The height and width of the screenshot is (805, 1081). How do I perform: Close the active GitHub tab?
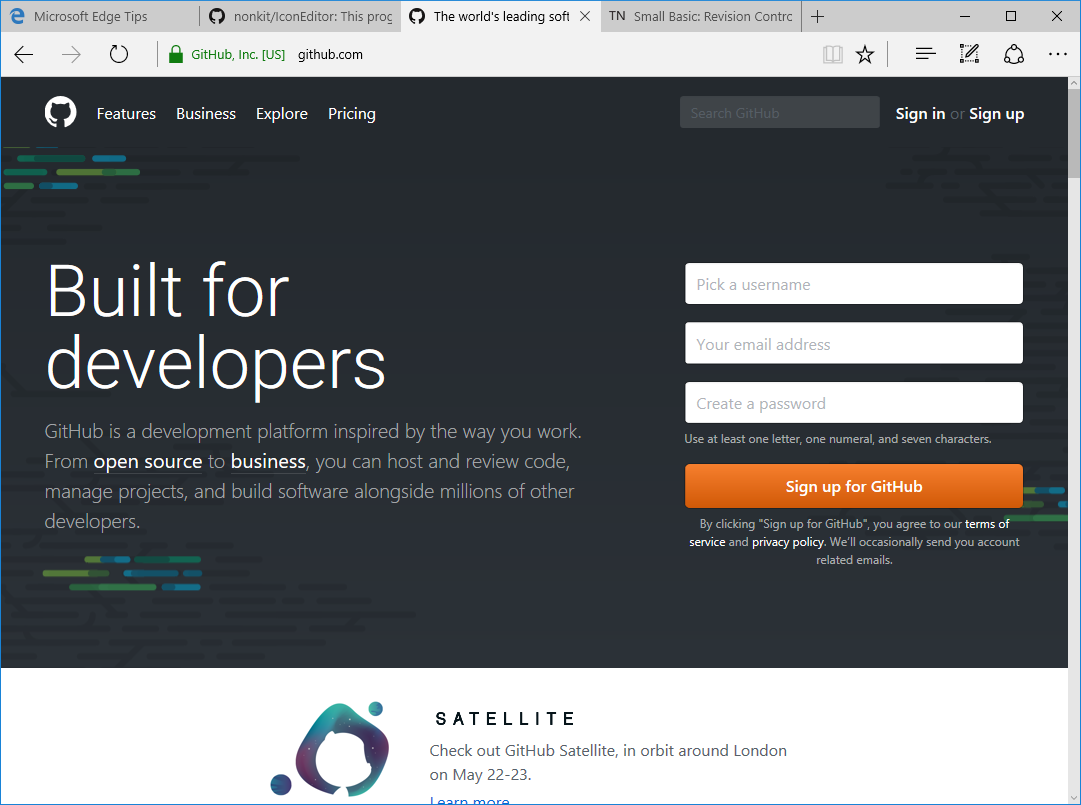tap(585, 16)
